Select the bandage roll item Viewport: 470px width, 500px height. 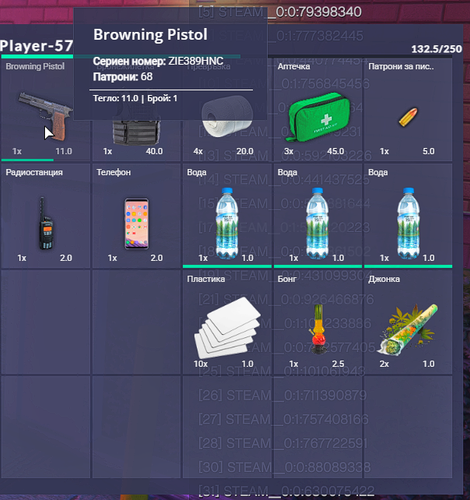pyautogui.click(x=227, y=117)
